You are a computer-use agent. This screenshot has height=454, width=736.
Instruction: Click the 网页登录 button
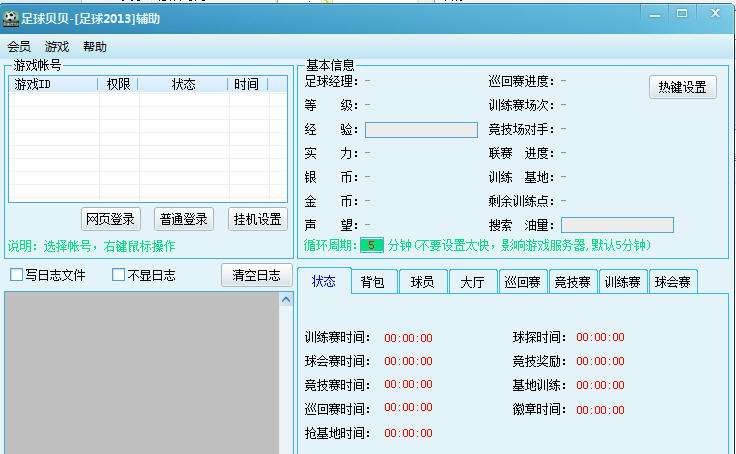[111, 219]
